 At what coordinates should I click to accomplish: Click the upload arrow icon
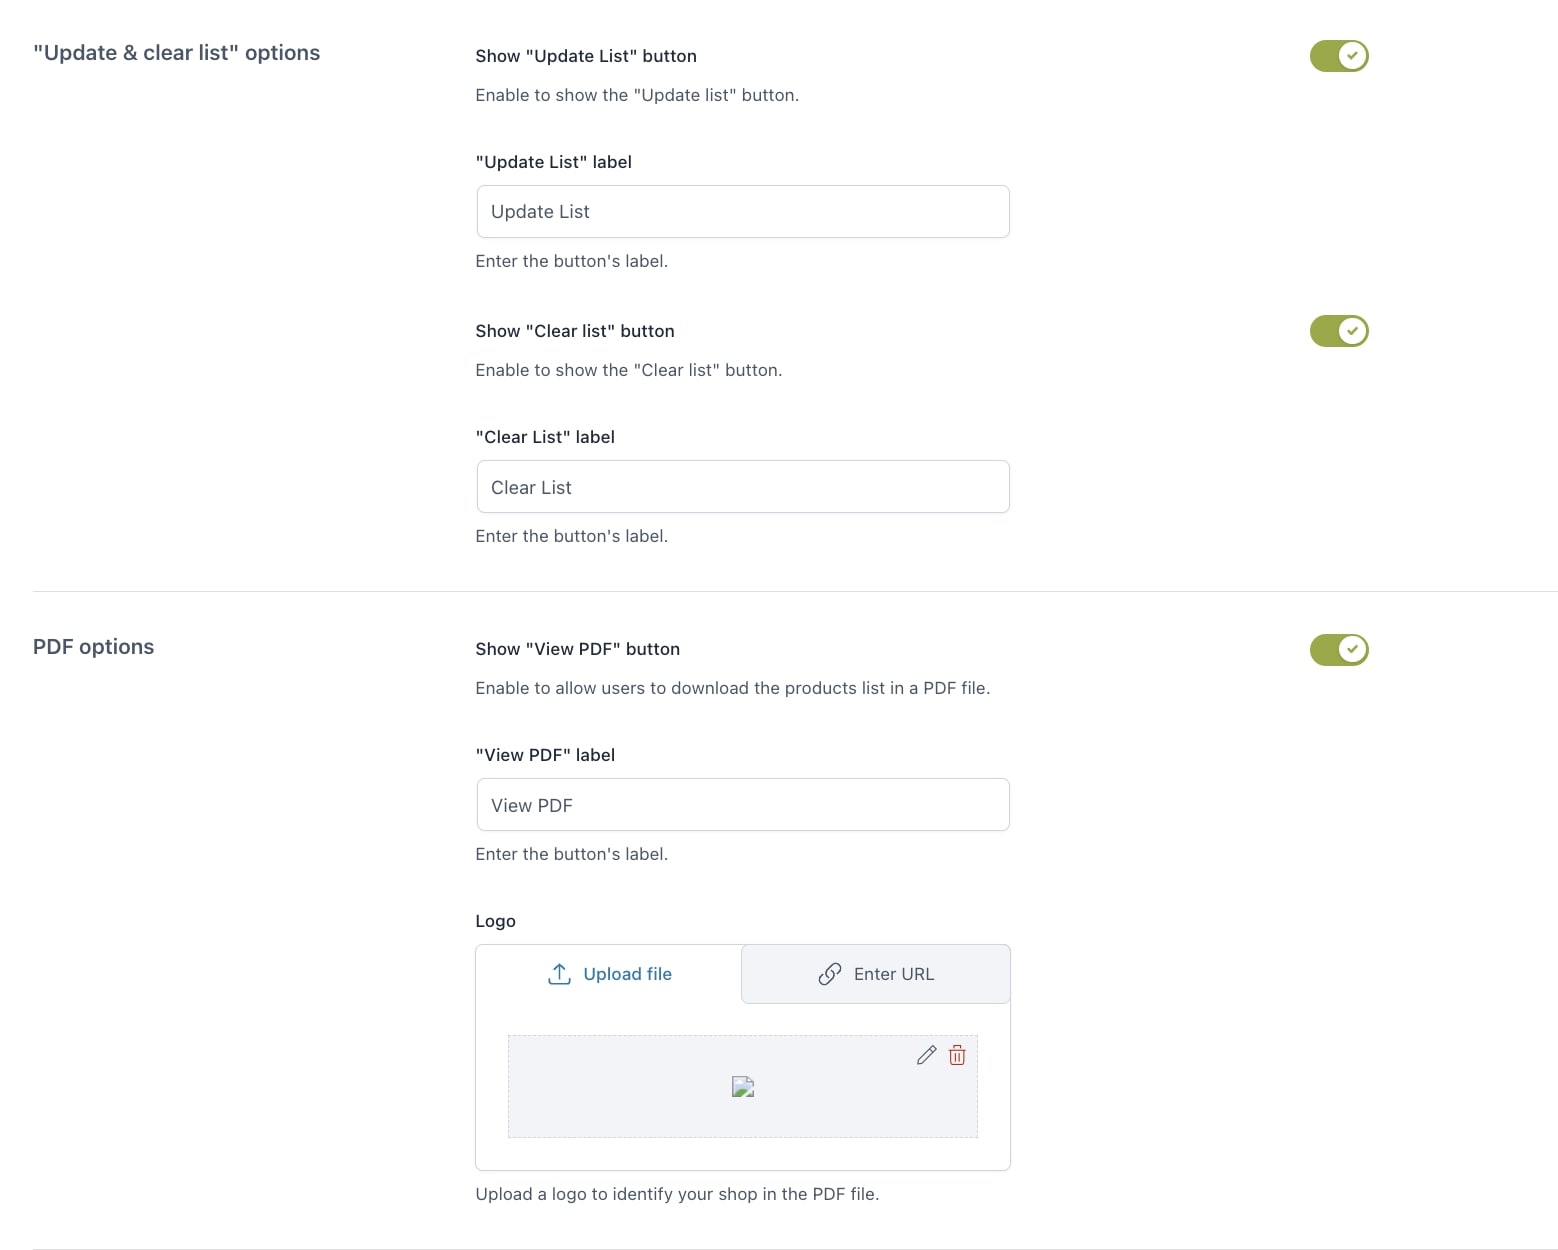point(559,974)
